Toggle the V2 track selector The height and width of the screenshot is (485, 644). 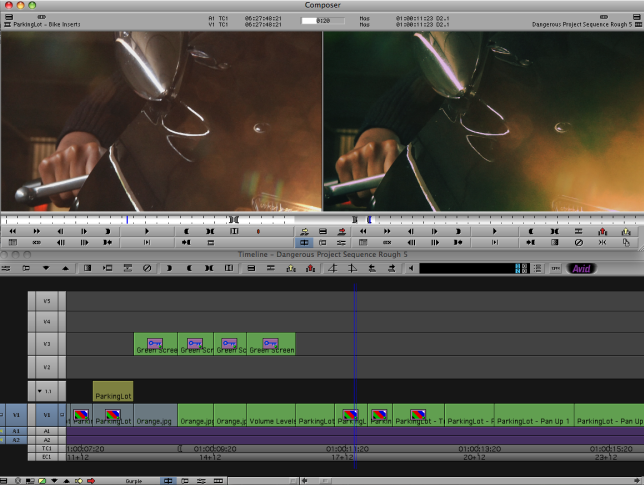pos(47,367)
